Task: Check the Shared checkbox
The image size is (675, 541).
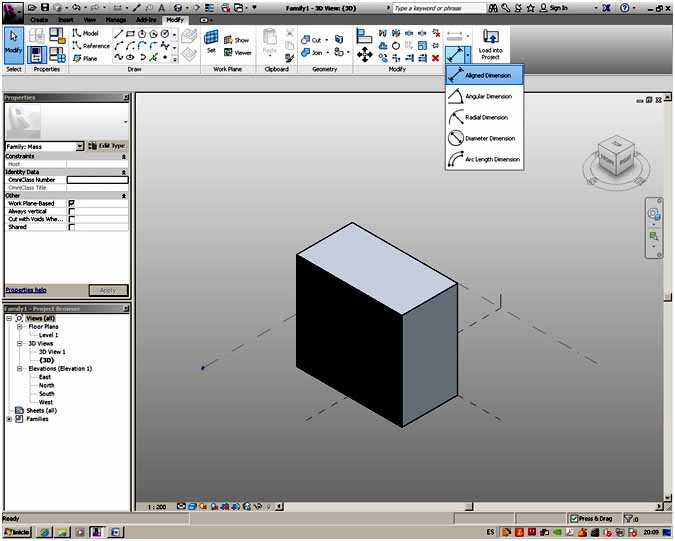Action: pyautogui.click(x=72, y=227)
